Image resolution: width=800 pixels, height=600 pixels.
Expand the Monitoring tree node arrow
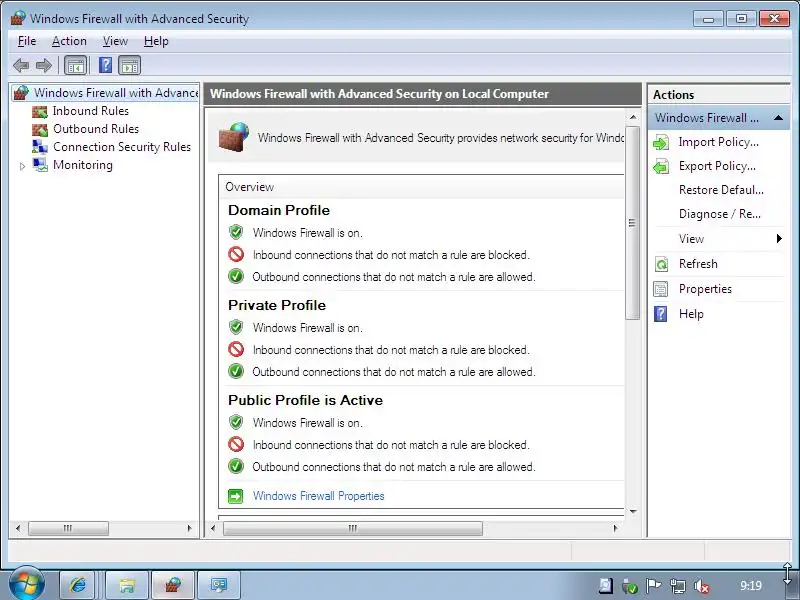[22, 166]
